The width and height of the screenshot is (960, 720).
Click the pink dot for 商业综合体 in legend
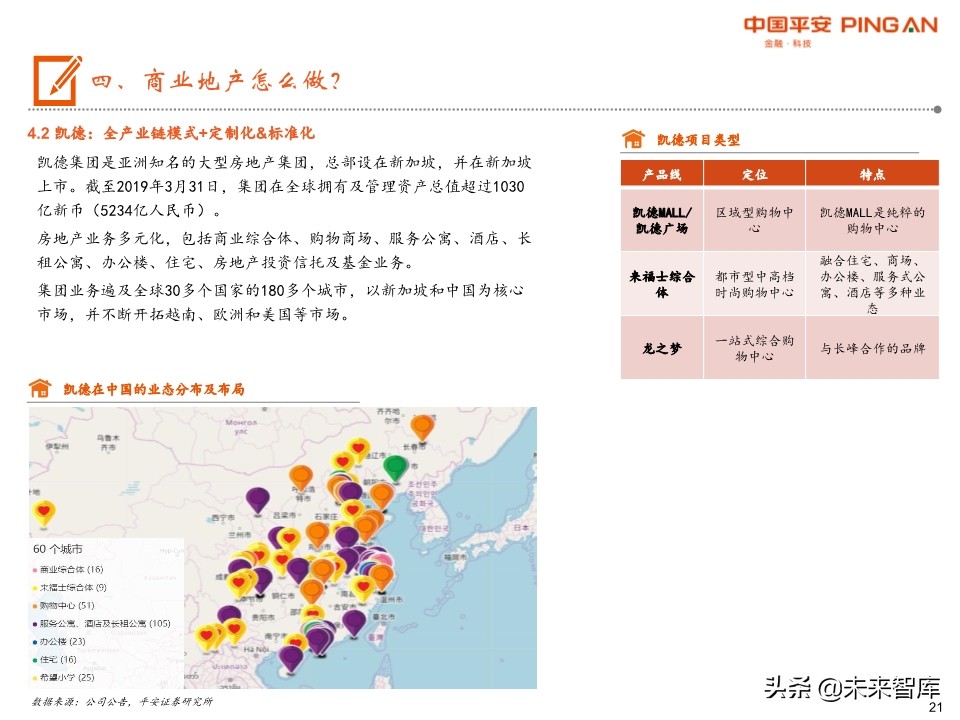[35, 570]
